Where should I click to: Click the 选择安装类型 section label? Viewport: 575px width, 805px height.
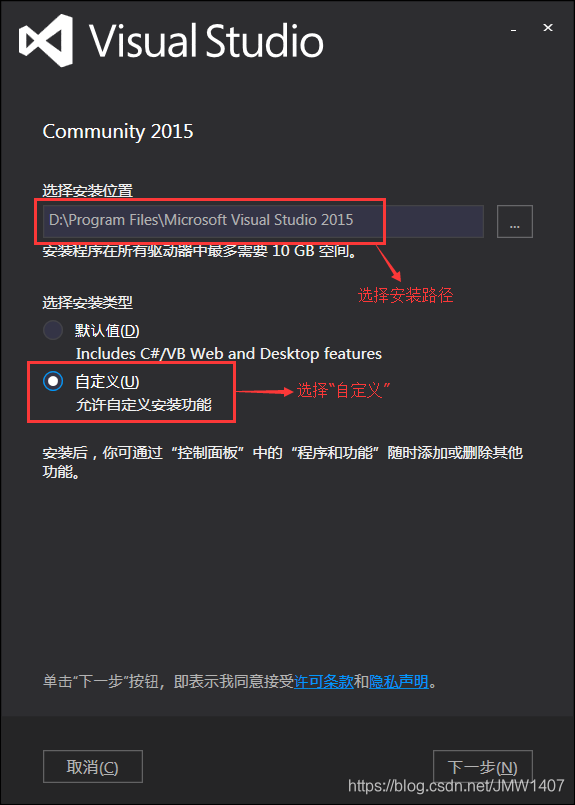pyautogui.click(x=88, y=302)
